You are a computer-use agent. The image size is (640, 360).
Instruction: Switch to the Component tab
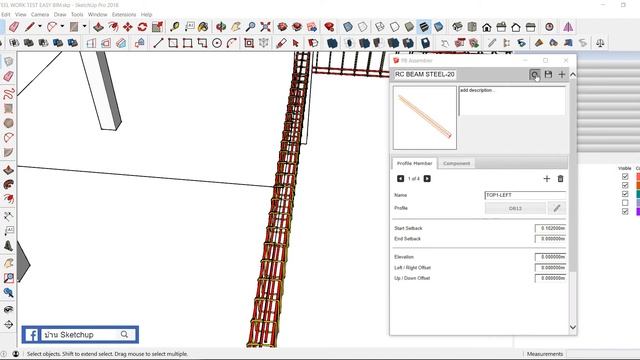tap(456, 163)
